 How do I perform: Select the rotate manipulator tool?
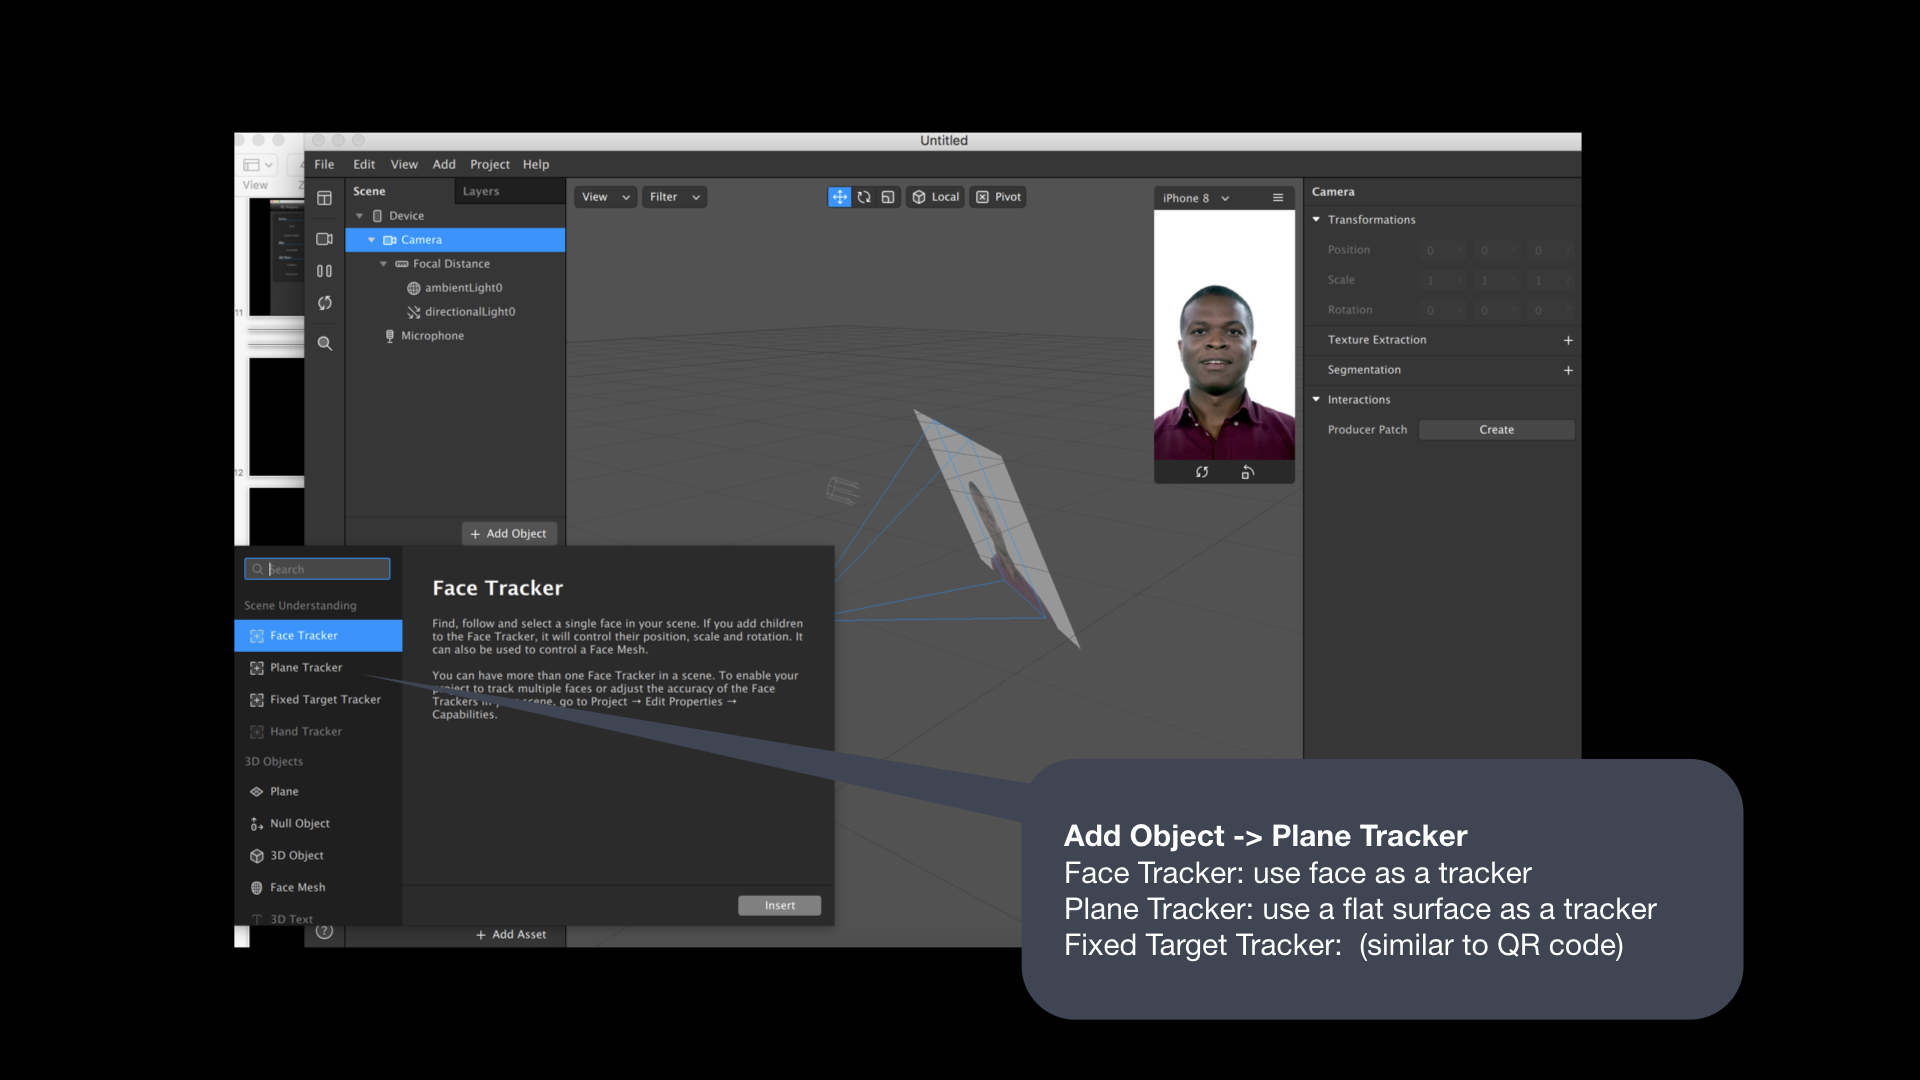click(864, 197)
